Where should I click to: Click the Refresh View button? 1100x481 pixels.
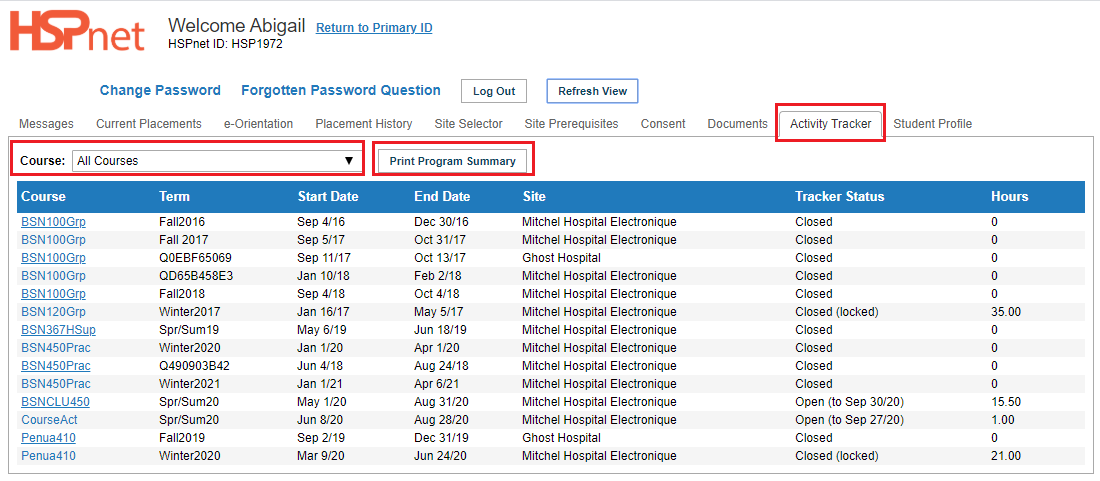coord(592,91)
